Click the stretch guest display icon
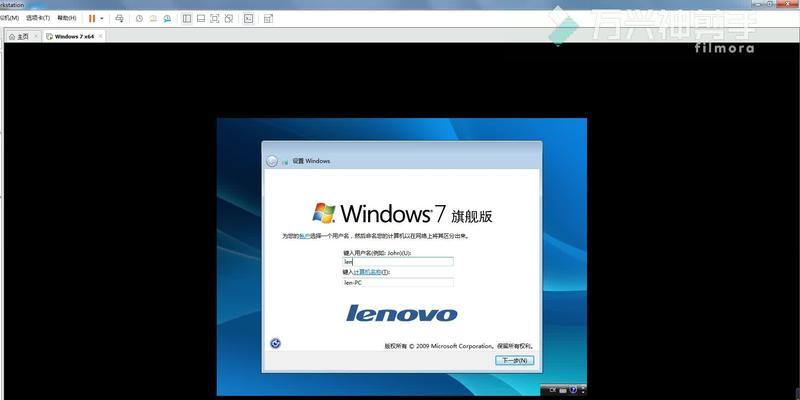Viewport: 800px width, 400px height. pos(268,18)
